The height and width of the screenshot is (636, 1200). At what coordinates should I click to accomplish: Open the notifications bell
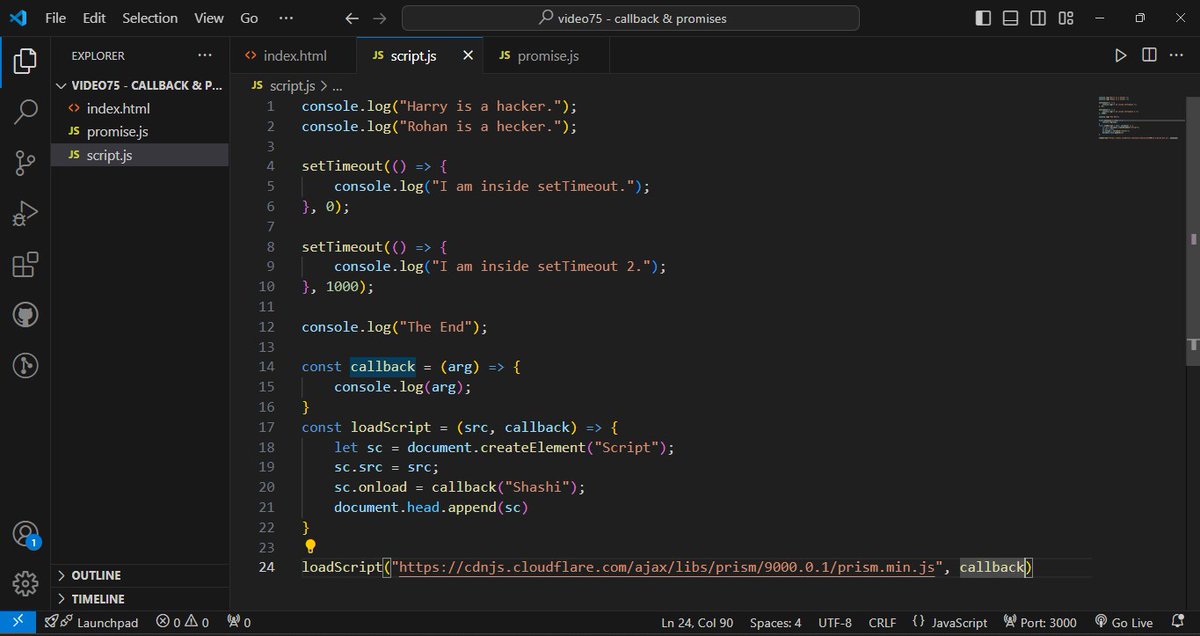(1179, 622)
